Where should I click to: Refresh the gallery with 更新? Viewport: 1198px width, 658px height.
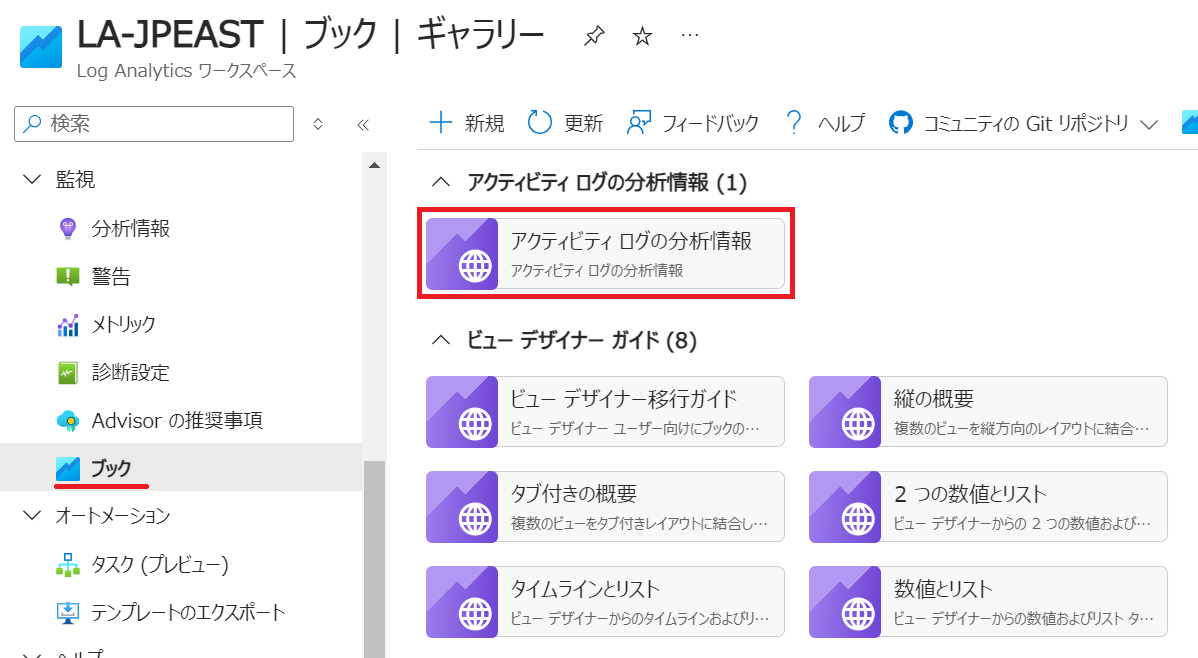tap(565, 123)
